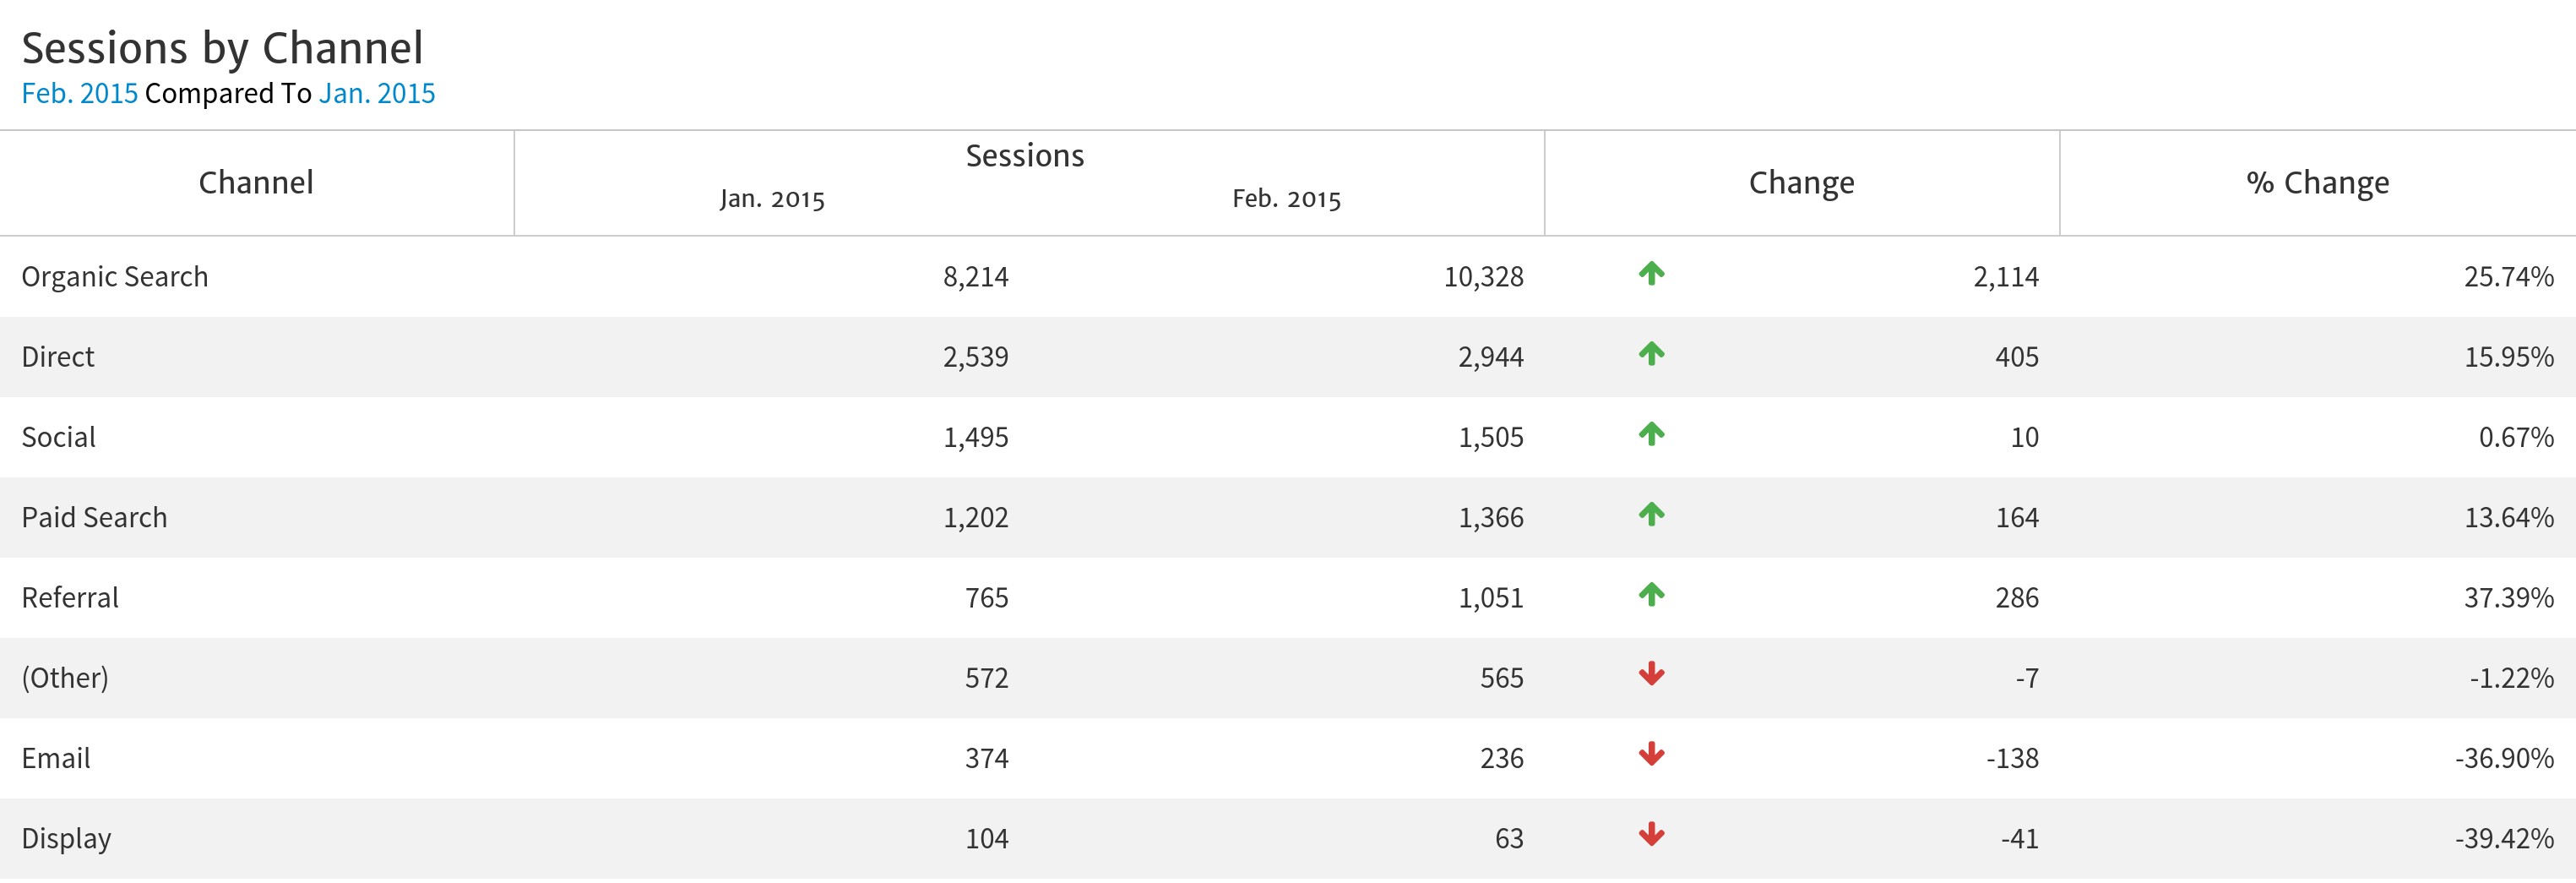Click the Email channel name
This screenshot has width=2576, height=883.
pyautogui.click(x=56, y=758)
